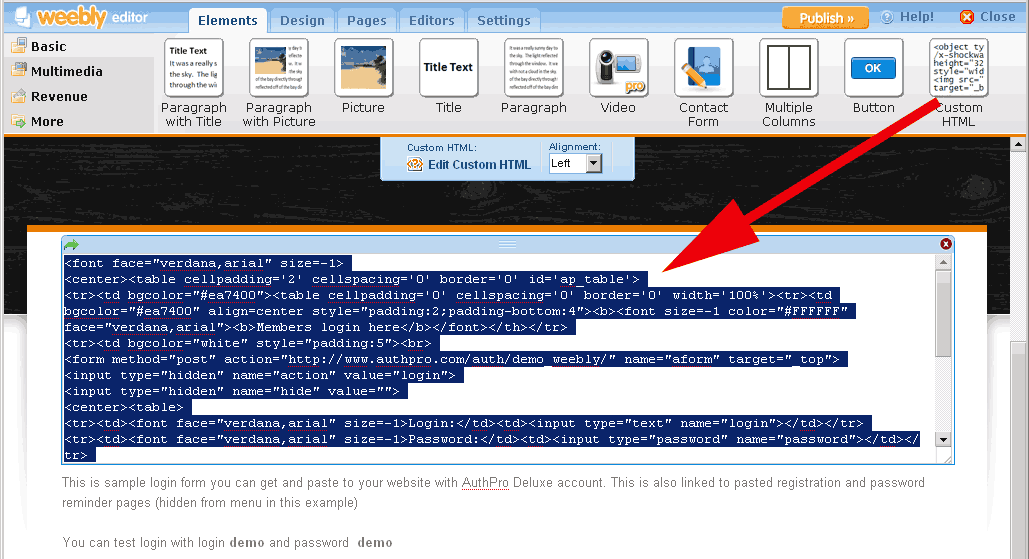Pick the Multiple Columns element
Viewport: 1029px width, 559px height.
789,83
